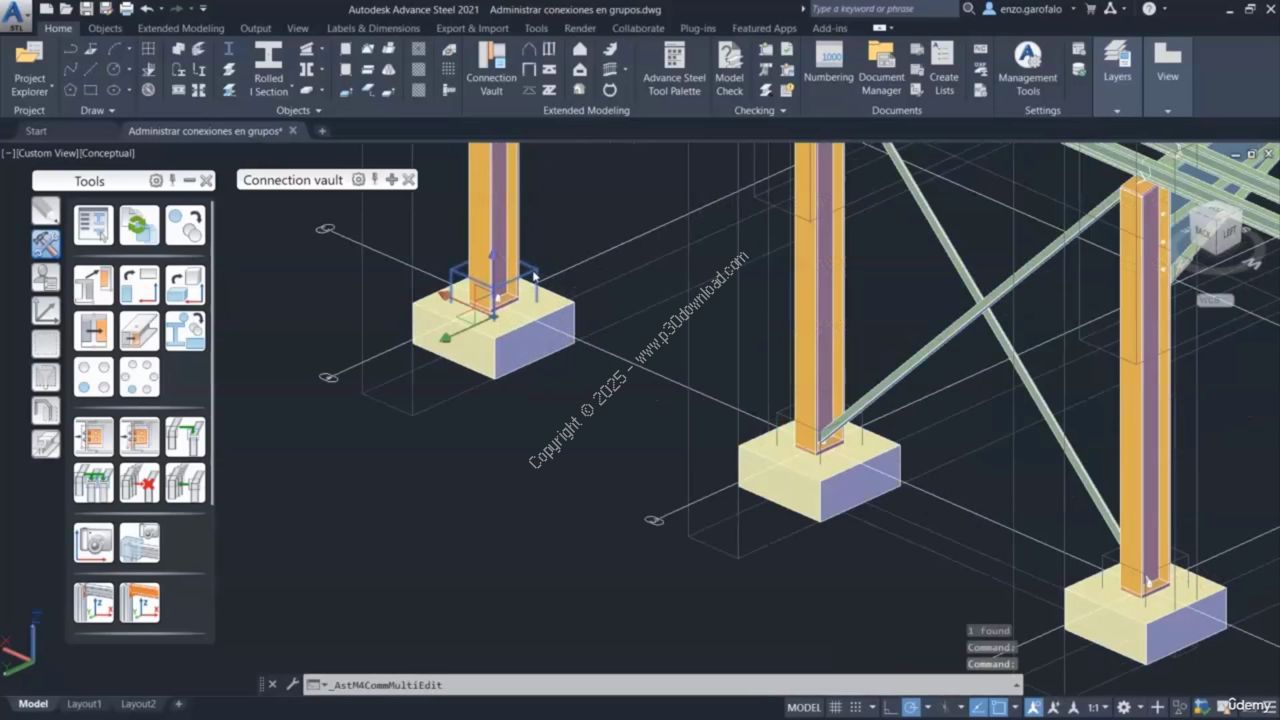This screenshot has height=720, width=1280.
Task: Toggle polar tracking in status bar
Action: point(911,707)
